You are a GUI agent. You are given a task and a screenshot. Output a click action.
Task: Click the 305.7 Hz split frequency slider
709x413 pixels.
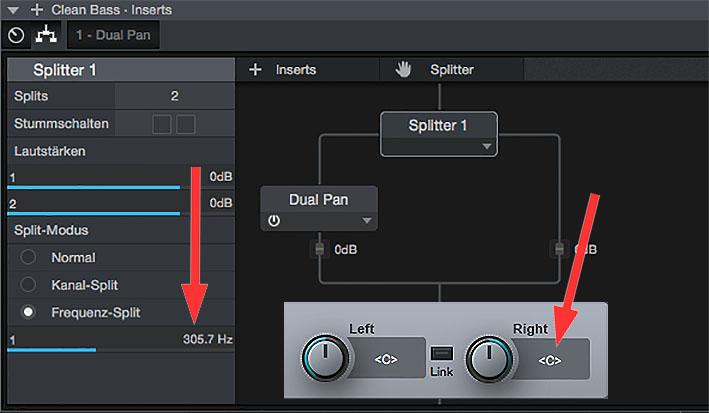coord(118,341)
